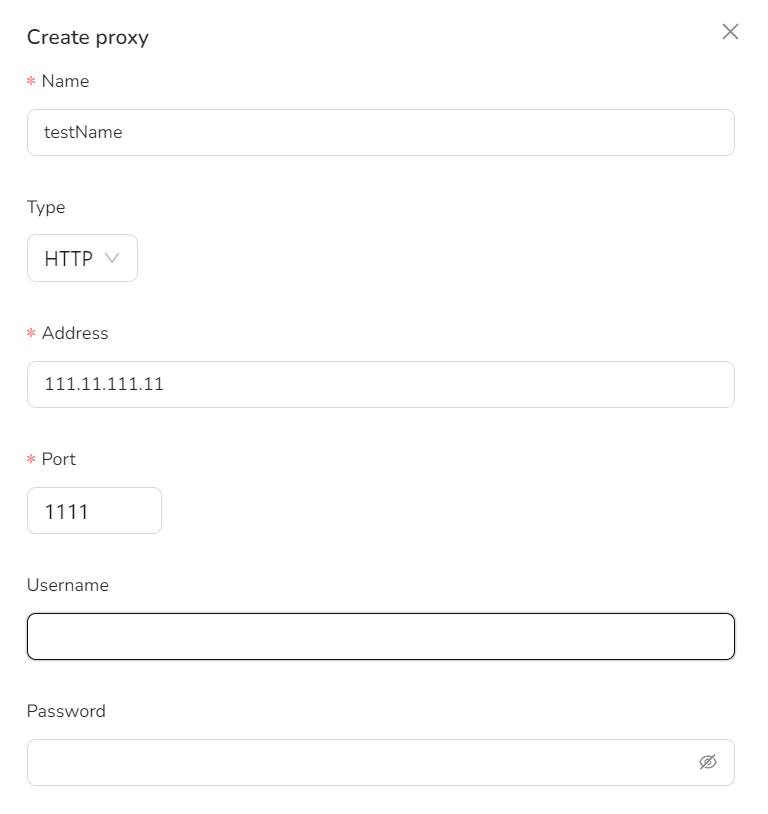The width and height of the screenshot is (768, 814).
Task: Click the Name field label
Action: [x=65, y=82]
